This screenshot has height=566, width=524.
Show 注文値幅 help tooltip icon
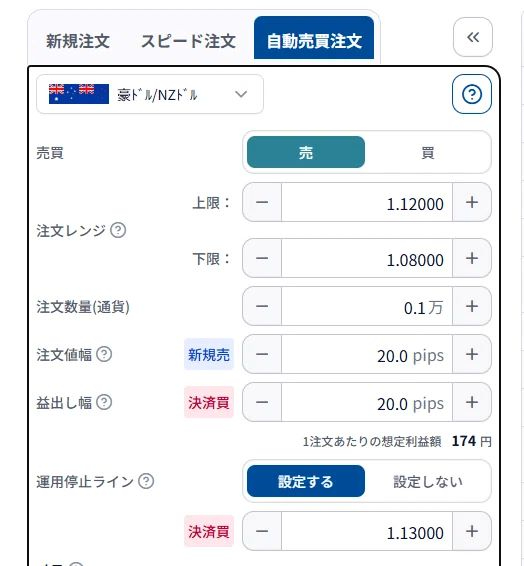[104, 354]
